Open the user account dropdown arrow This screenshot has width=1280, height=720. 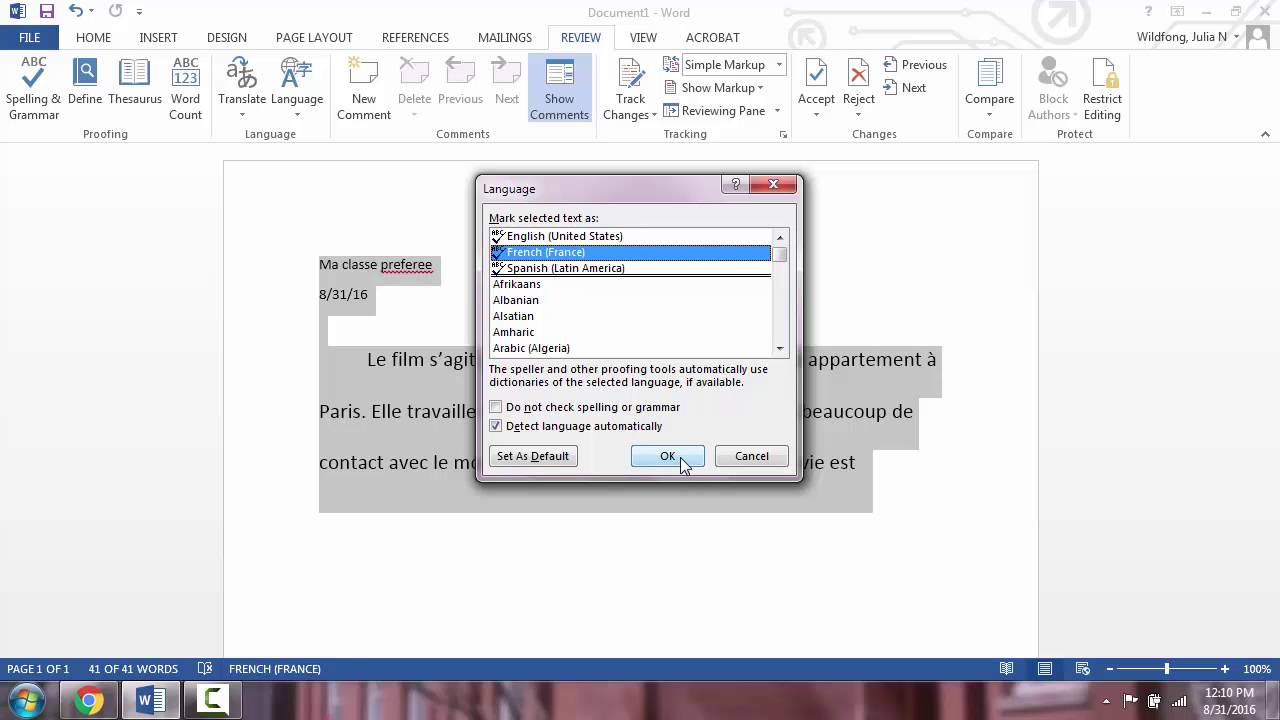[1237, 37]
